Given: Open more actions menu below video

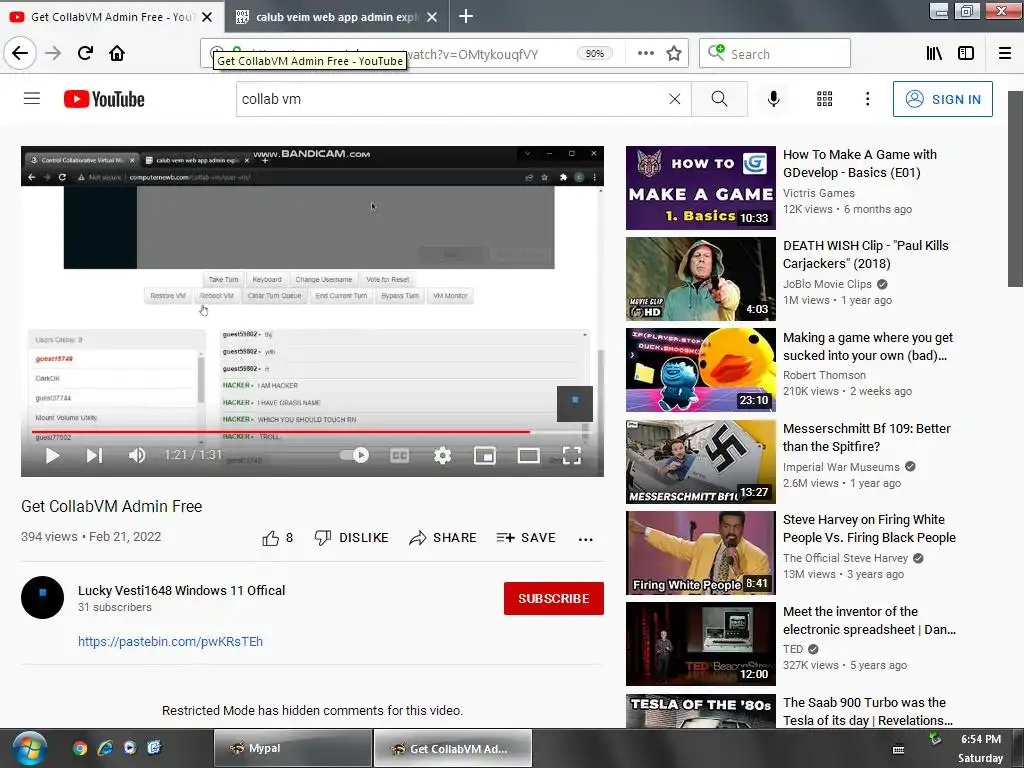Looking at the screenshot, I should pos(586,539).
